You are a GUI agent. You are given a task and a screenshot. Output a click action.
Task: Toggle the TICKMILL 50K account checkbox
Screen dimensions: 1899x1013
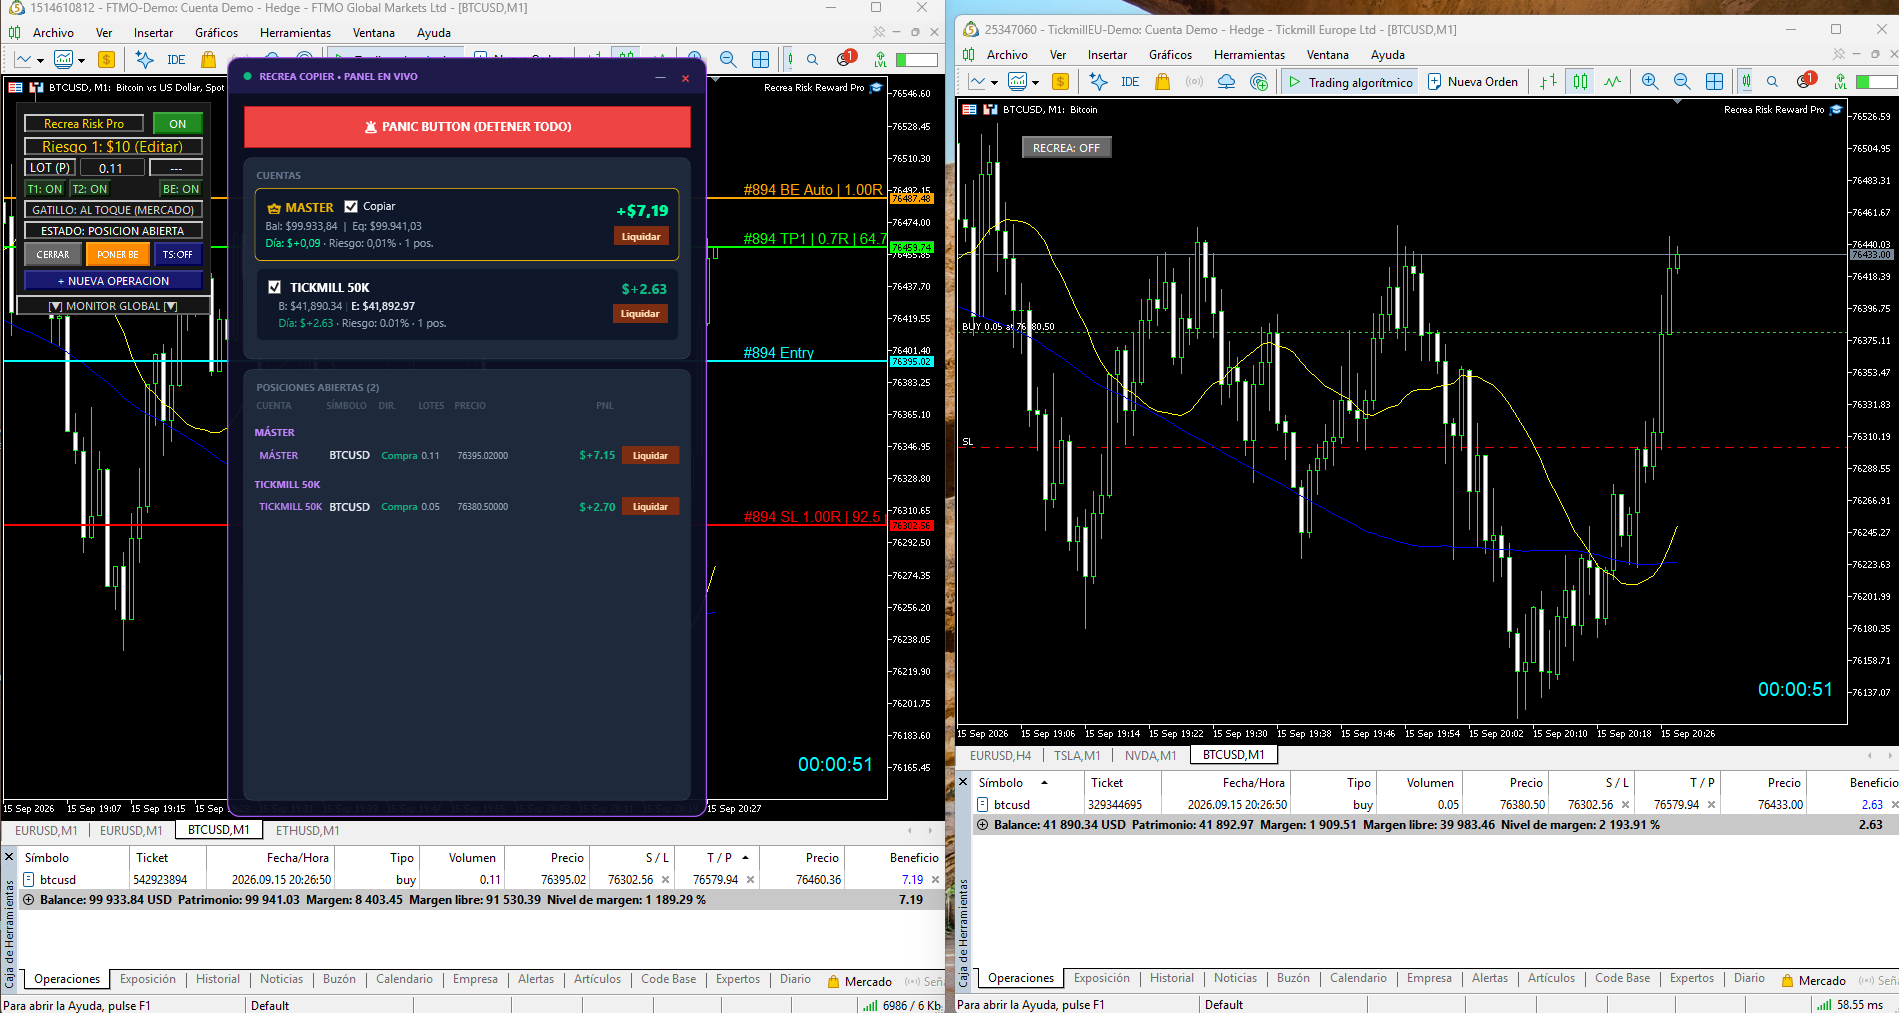tap(274, 287)
